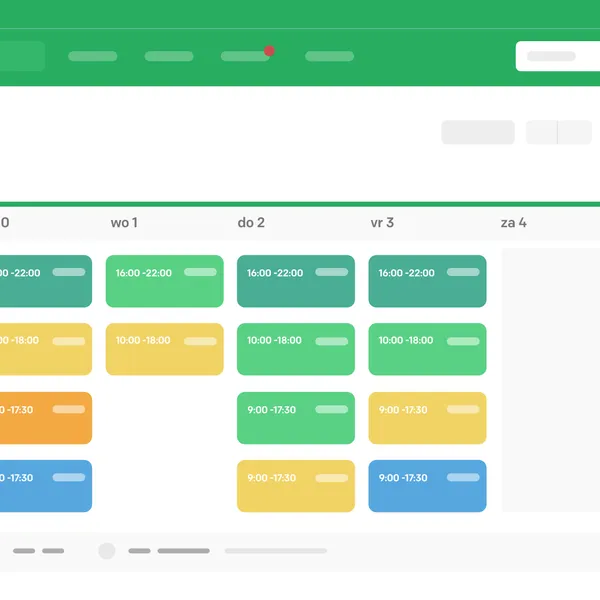Viewport: 600px width, 600px height.
Task: Click the green 9:00-17:30 shift on do 2
Action: point(295,417)
